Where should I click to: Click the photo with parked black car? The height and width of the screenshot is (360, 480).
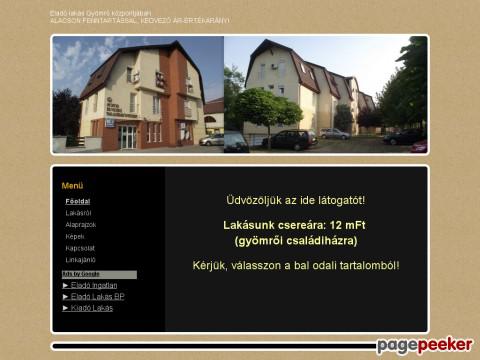(326, 94)
